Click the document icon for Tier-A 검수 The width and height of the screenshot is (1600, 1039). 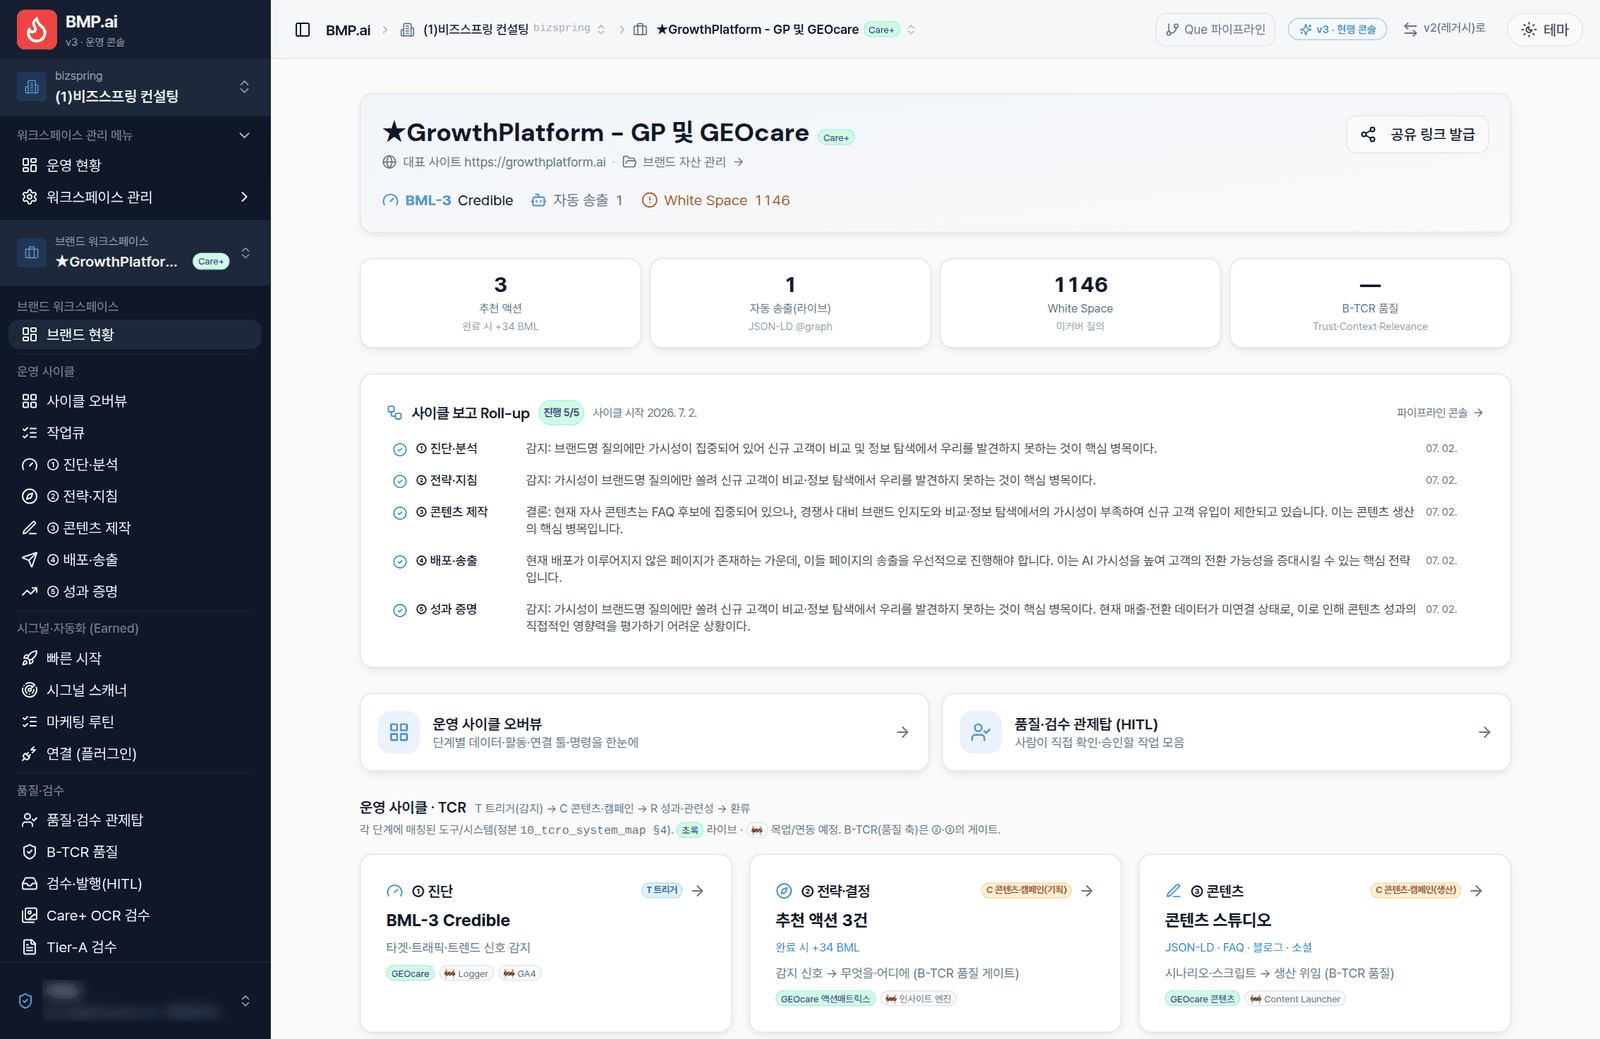pos(30,947)
